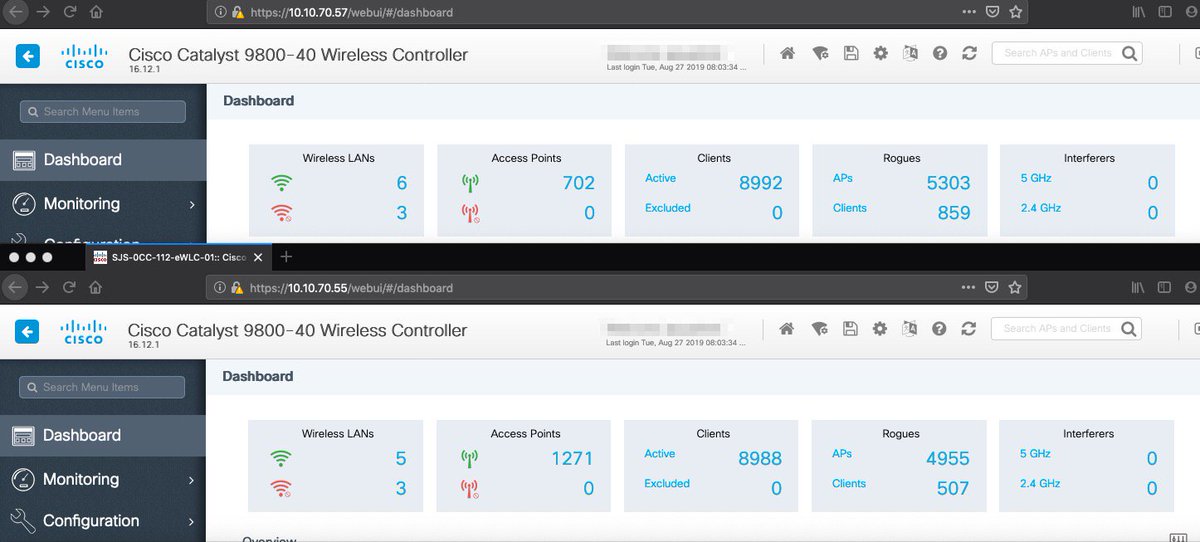This screenshot has width=1200, height=542.
Task: Open 4955 rogue APs in 10.10.70.55
Action: [948, 459]
